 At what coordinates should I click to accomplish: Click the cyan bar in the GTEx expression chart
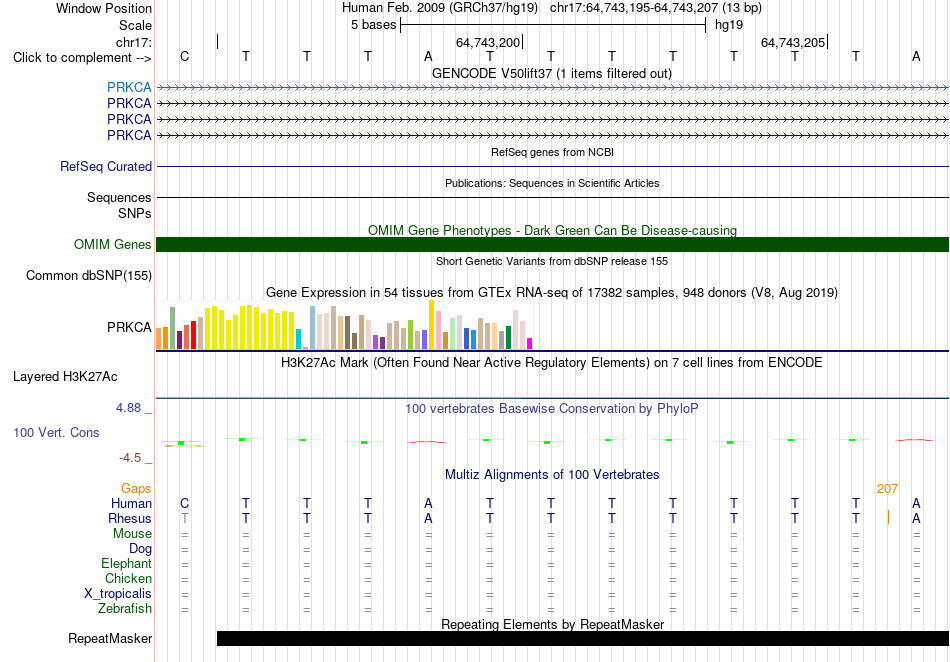point(298,339)
